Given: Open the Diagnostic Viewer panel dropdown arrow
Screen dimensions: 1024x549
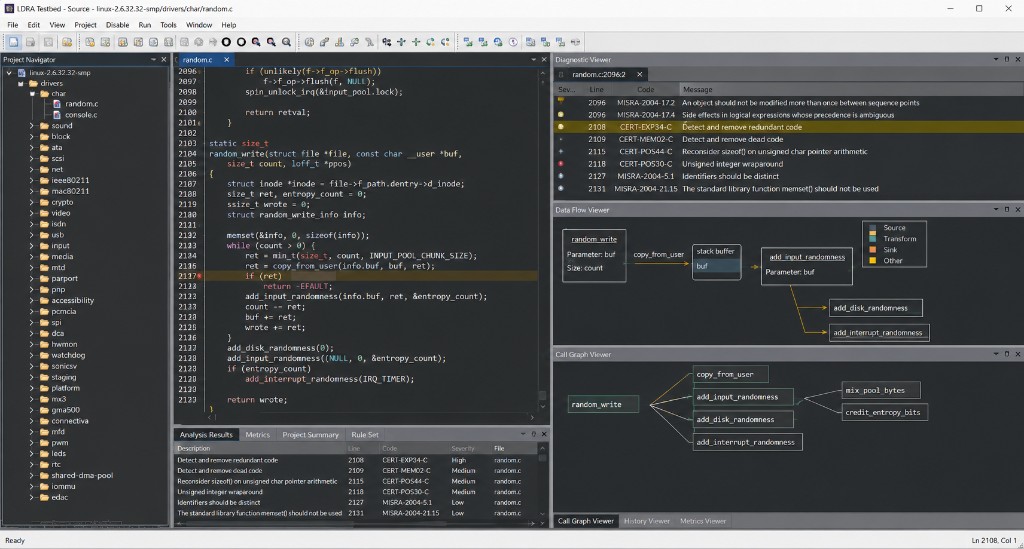Looking at the screenshot, I should (996, 59).
